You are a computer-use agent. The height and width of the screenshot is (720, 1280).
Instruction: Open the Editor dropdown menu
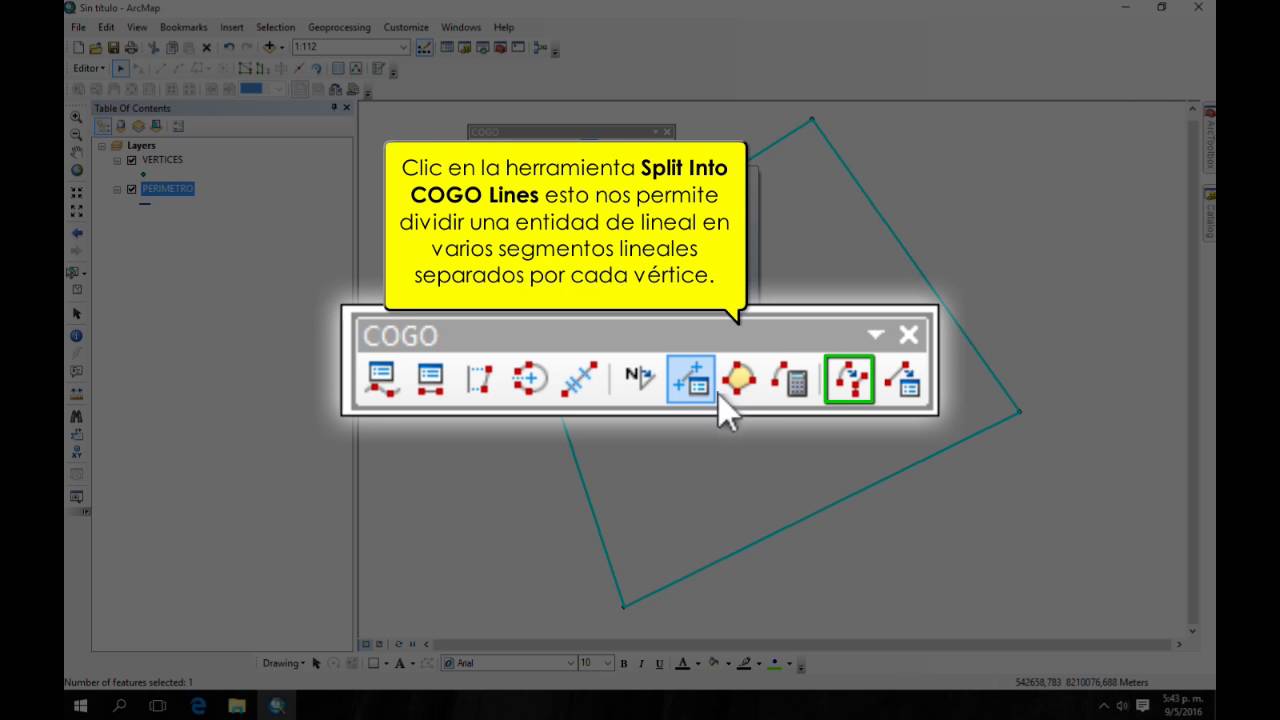click(x=89, y=68)
